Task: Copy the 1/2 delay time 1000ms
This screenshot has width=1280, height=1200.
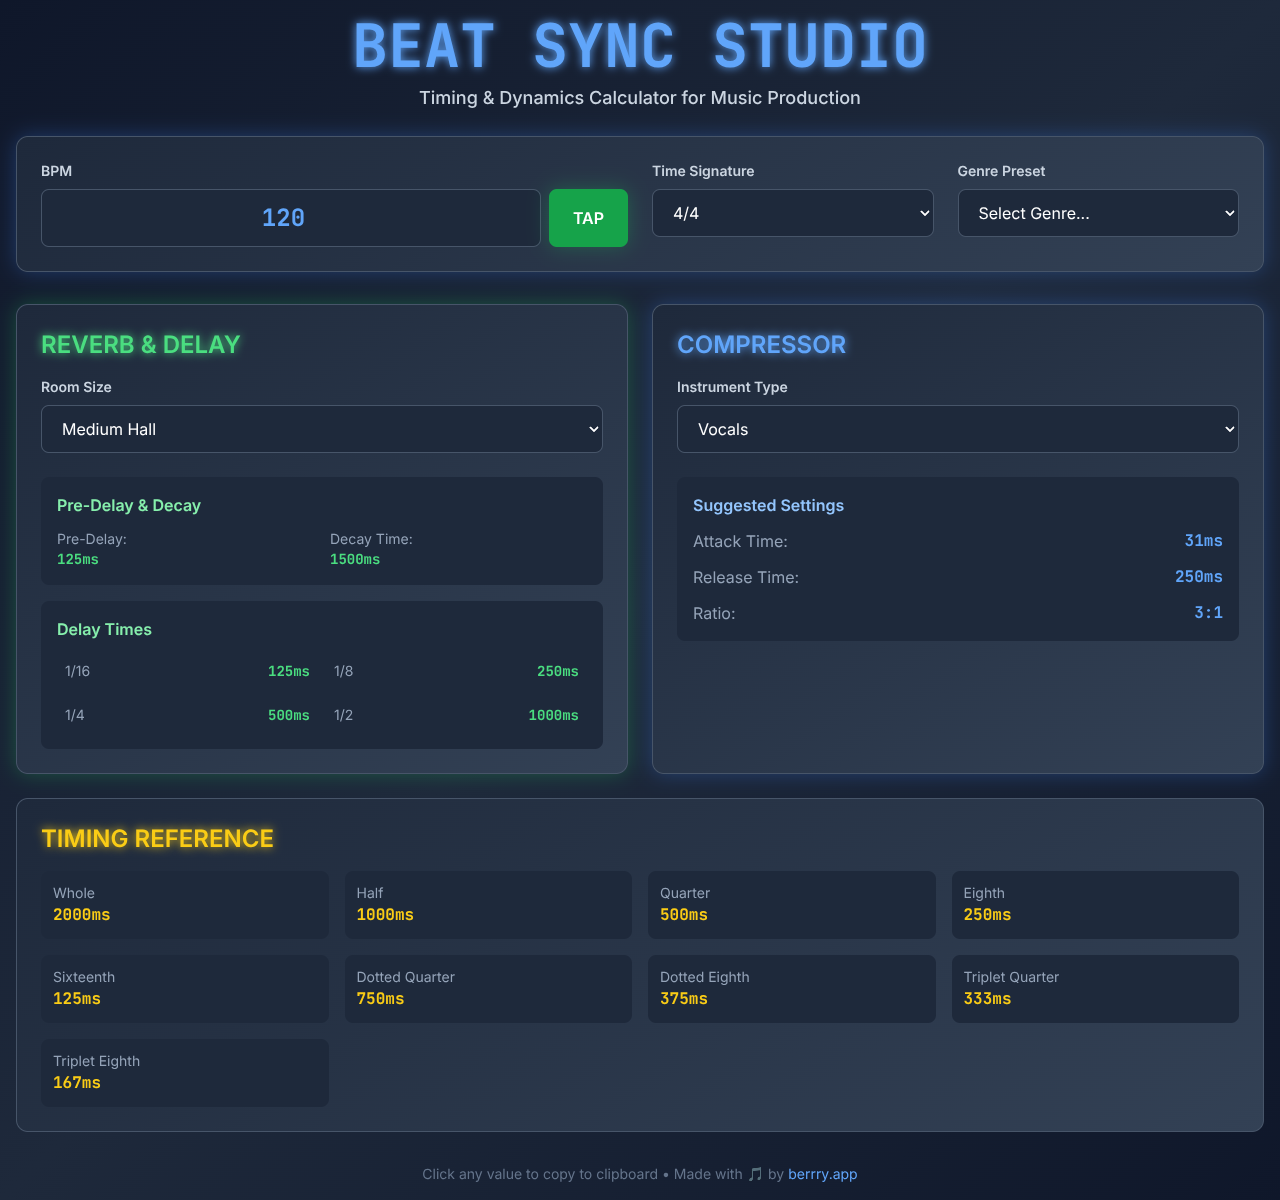Action: 552,715
